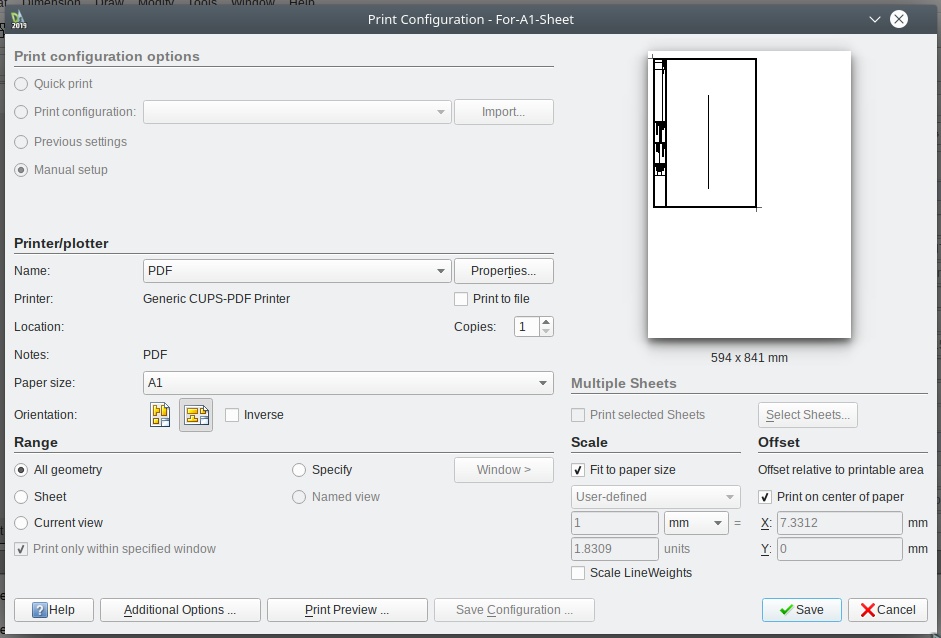
Task: Increase Copies with up arrow
Action: coord(546,322)
